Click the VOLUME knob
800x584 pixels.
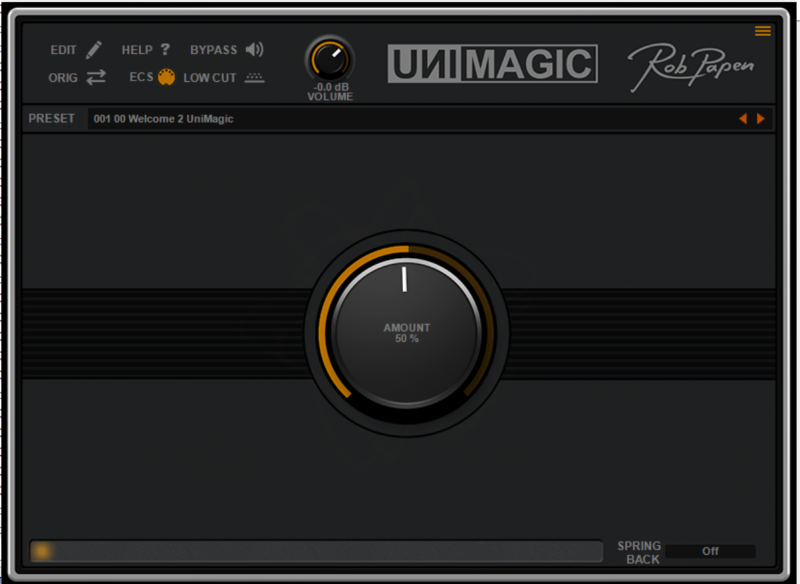330,60
